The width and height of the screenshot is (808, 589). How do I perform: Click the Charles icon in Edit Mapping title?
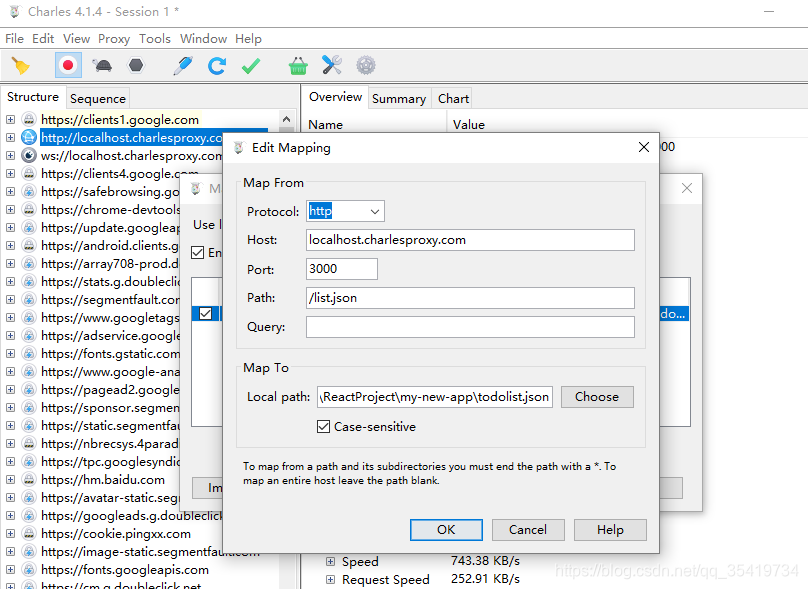[239, 148]
